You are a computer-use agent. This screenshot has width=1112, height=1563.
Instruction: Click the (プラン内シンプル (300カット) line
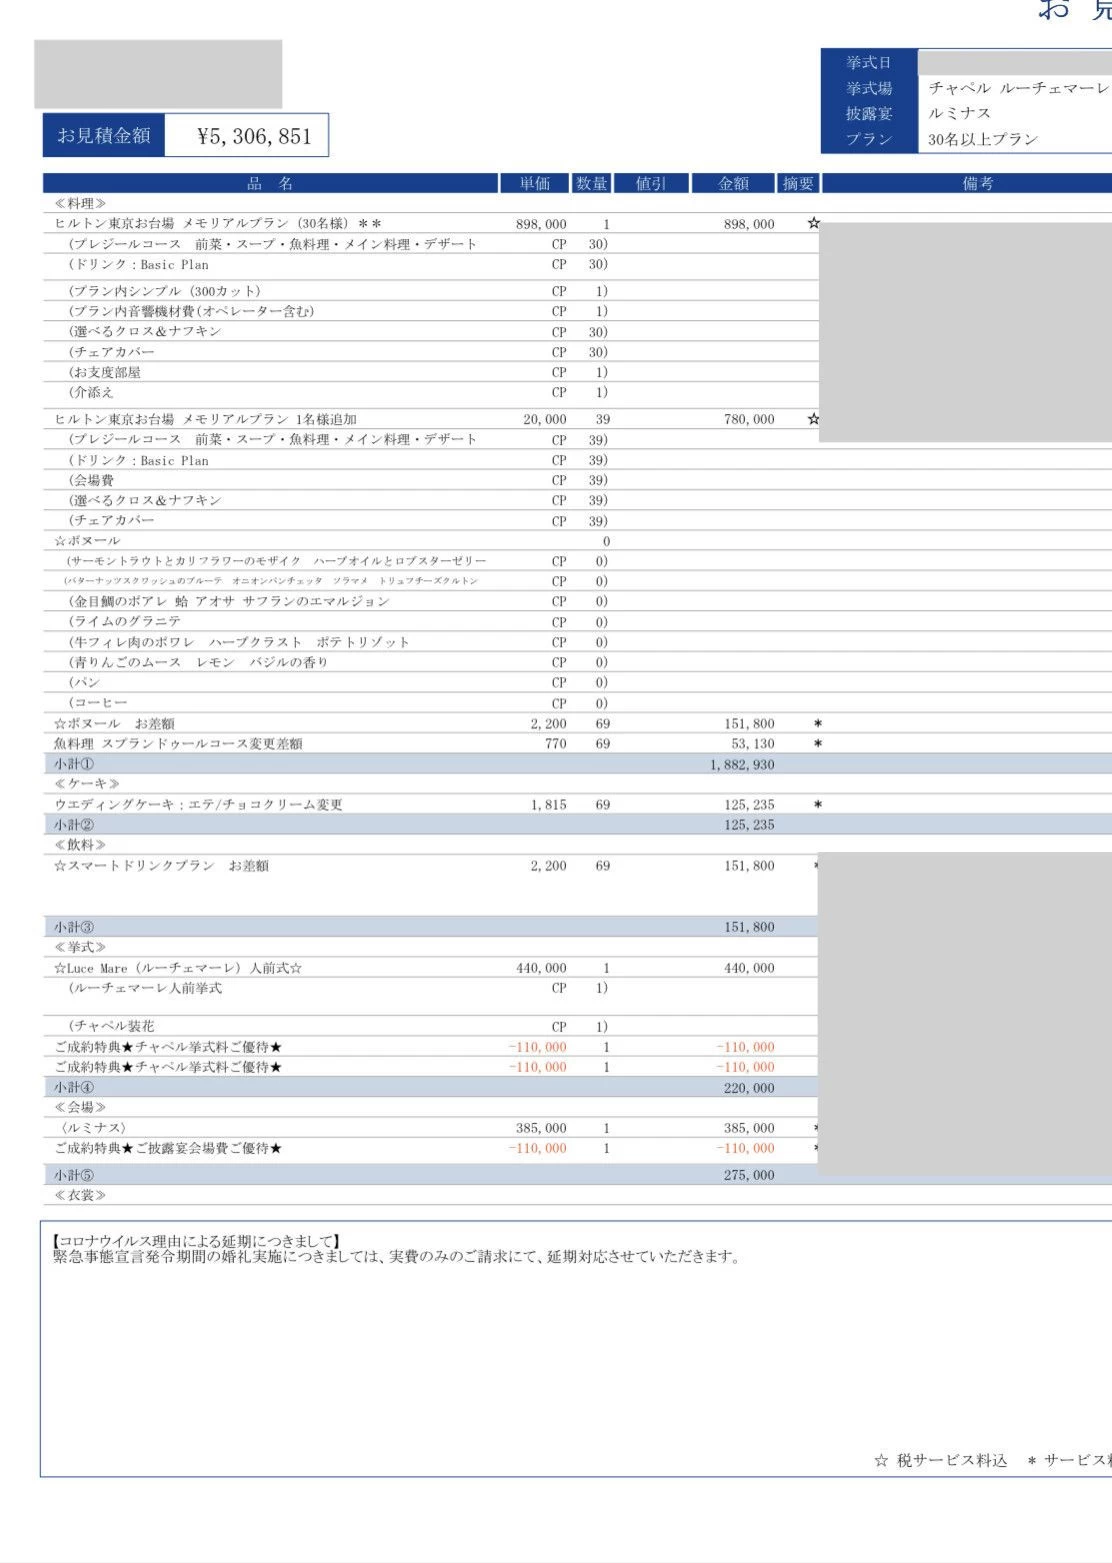pyautogui.click(x=164, y=291)
